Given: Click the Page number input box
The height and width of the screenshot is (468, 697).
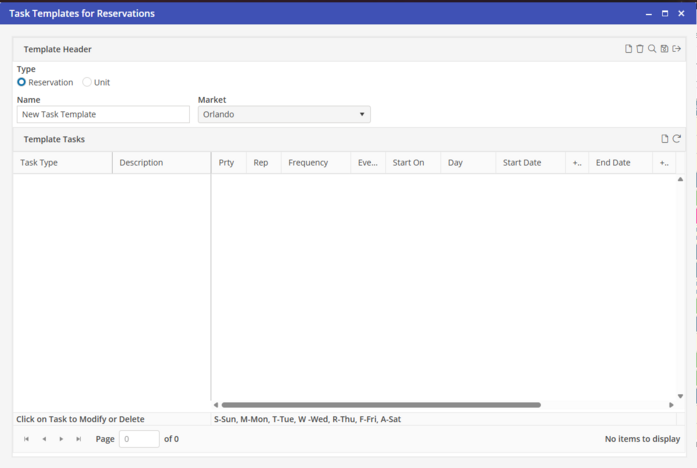Looking at the screenshot, I should tap(139, 439).
